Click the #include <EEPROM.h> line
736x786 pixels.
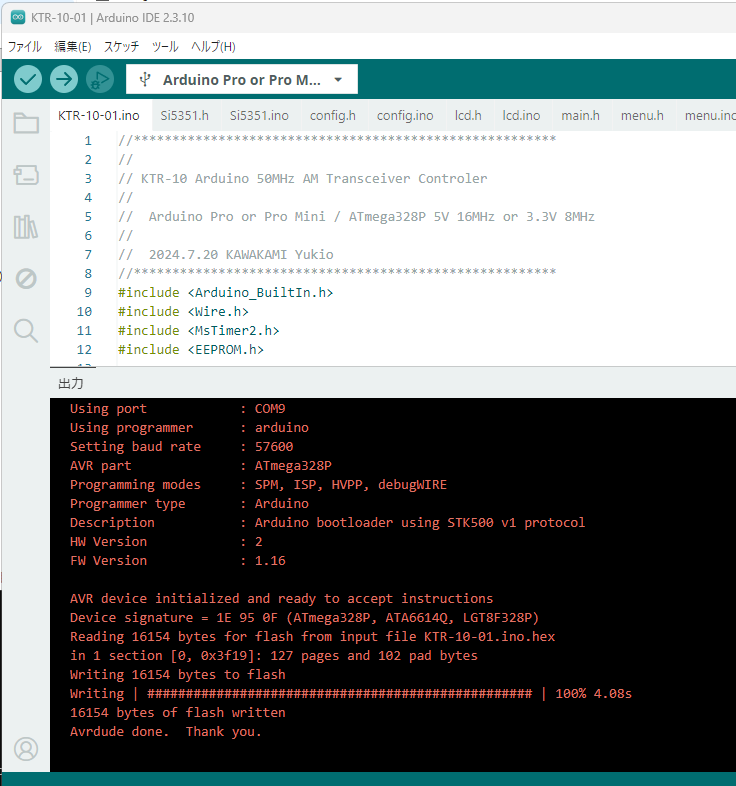tap(191, 350)
